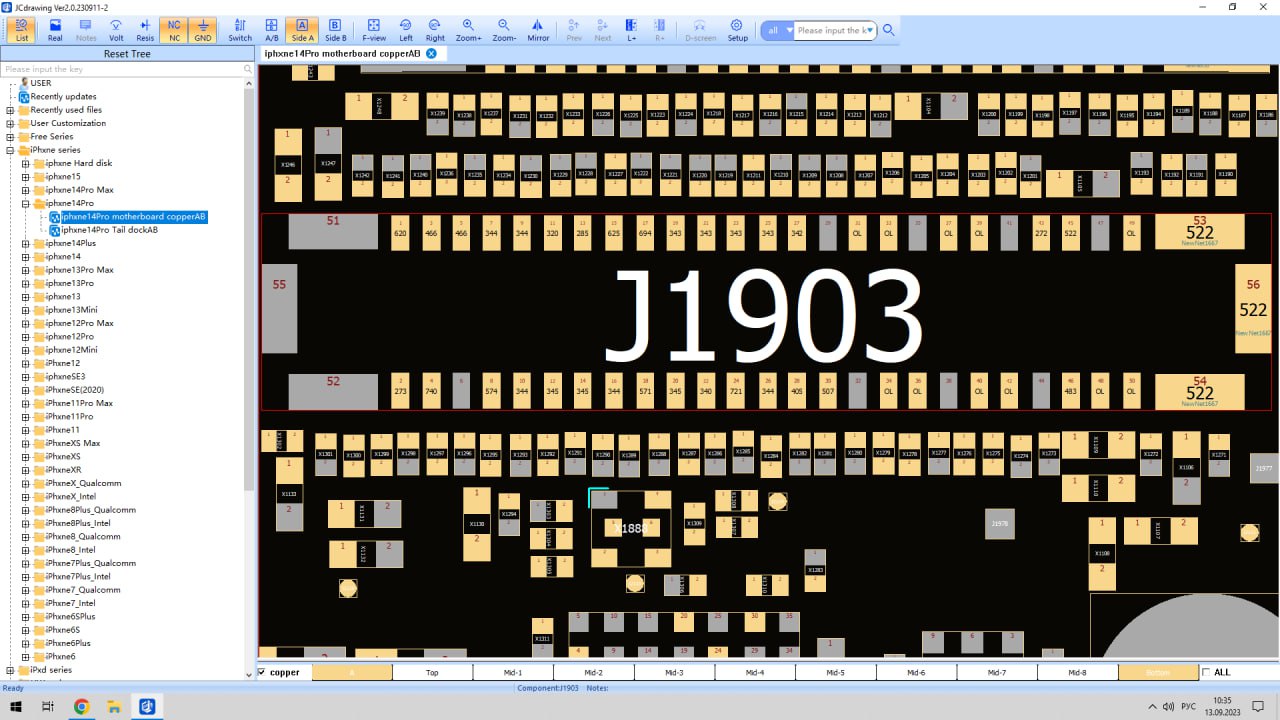Viewport: 1280px width, 720px height.
Task: Close the iphxne14Pro motherboard copperAB tab
Action: coord(431,53)
